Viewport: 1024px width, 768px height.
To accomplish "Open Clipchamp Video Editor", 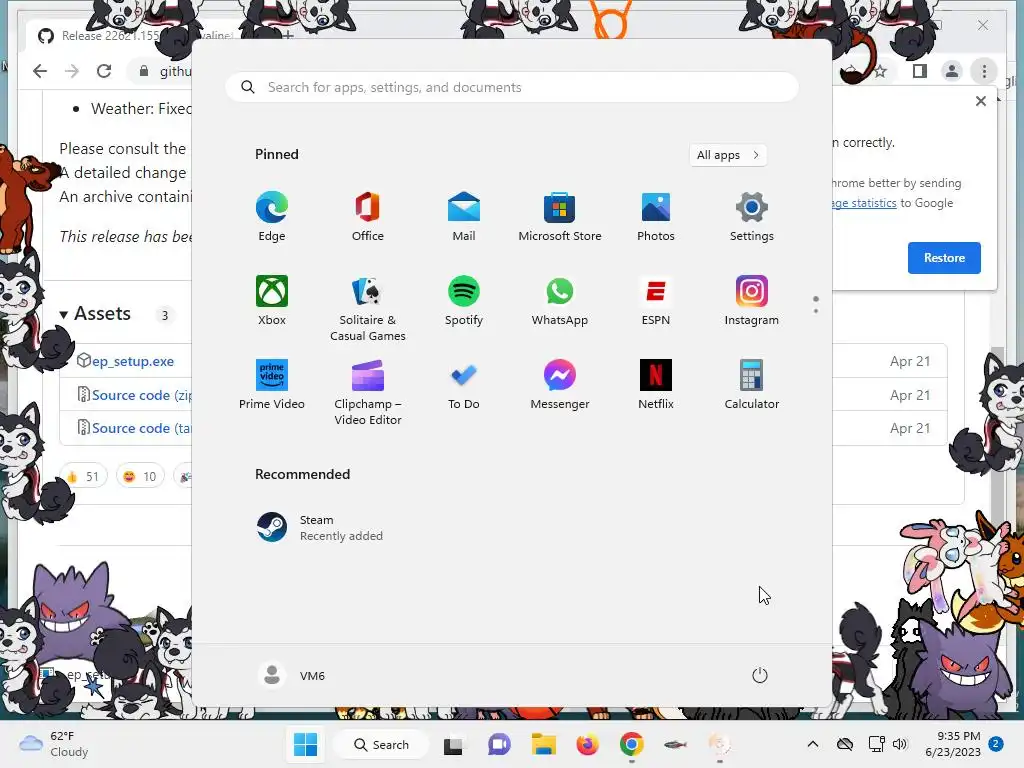I will [x=368, y=392].
